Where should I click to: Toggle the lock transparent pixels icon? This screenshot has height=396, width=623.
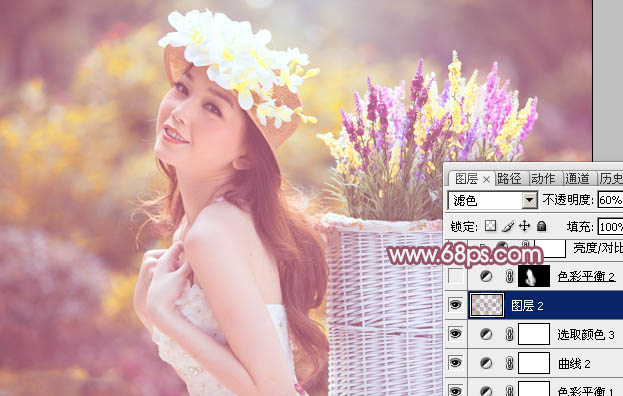(x=491, y=226)
